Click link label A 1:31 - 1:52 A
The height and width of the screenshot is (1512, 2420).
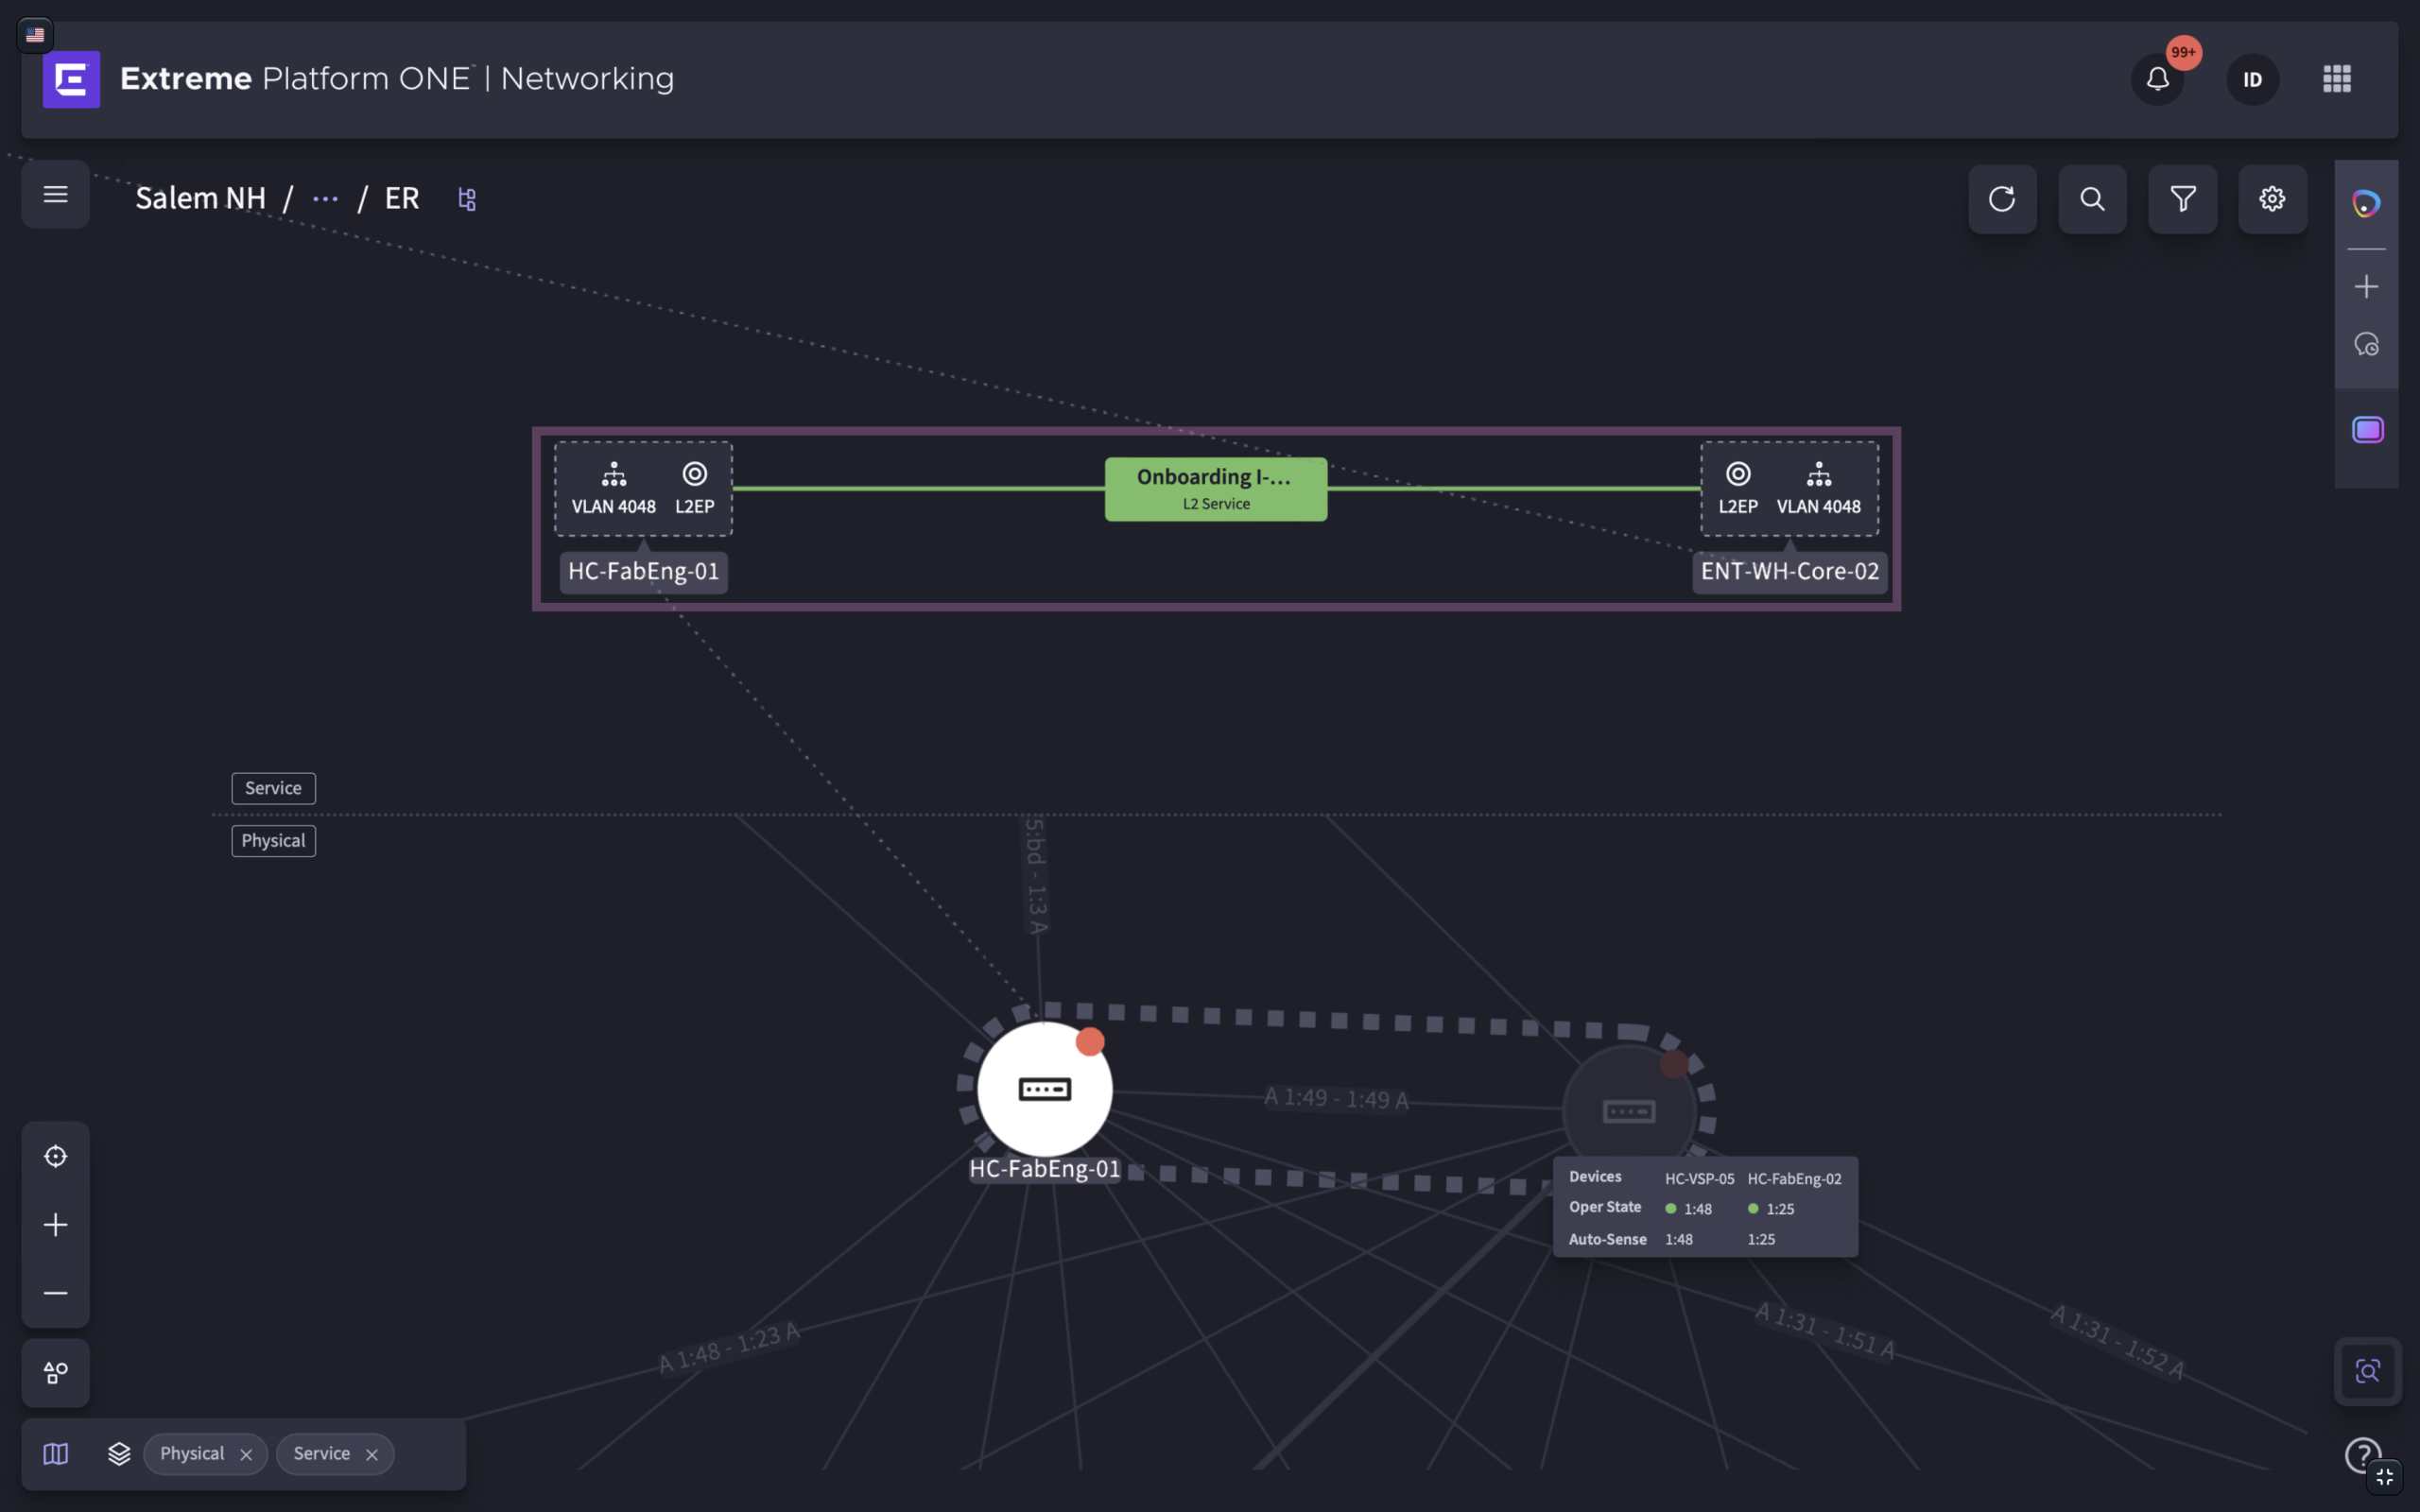(2117, 1343)
